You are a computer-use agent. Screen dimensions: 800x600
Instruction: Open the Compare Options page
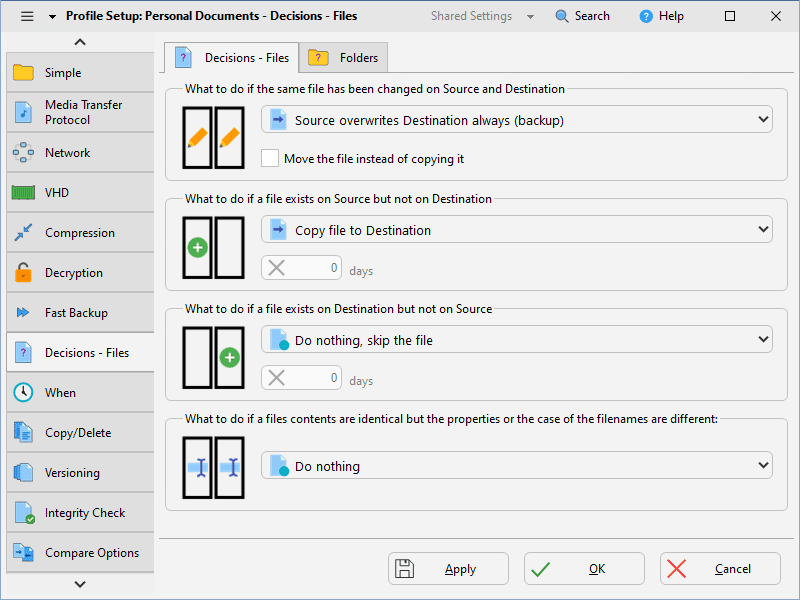(80, 553)
